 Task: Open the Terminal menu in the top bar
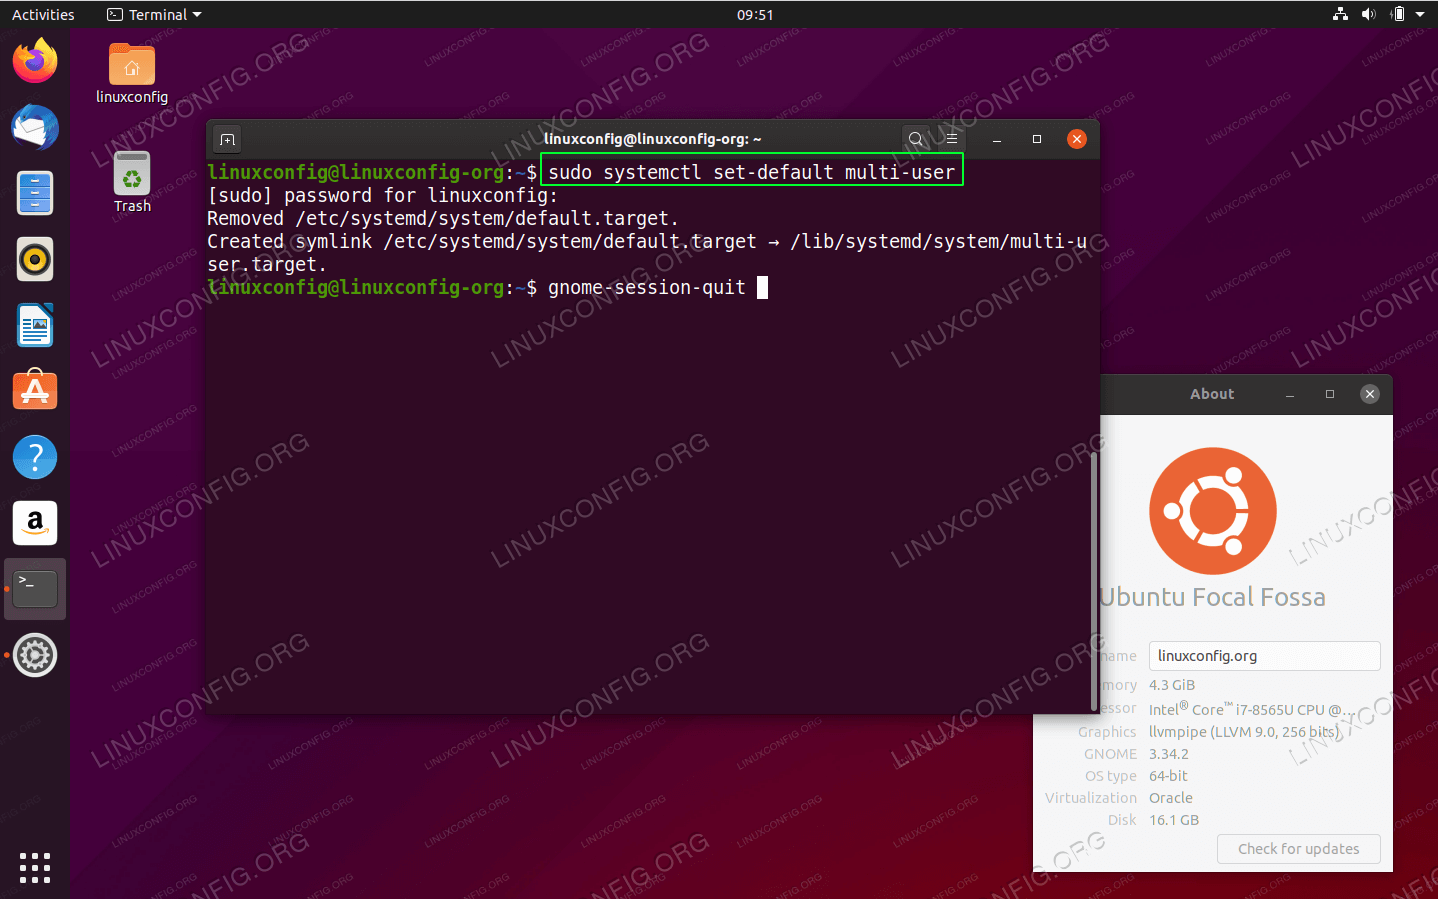[x=153, y=14]
